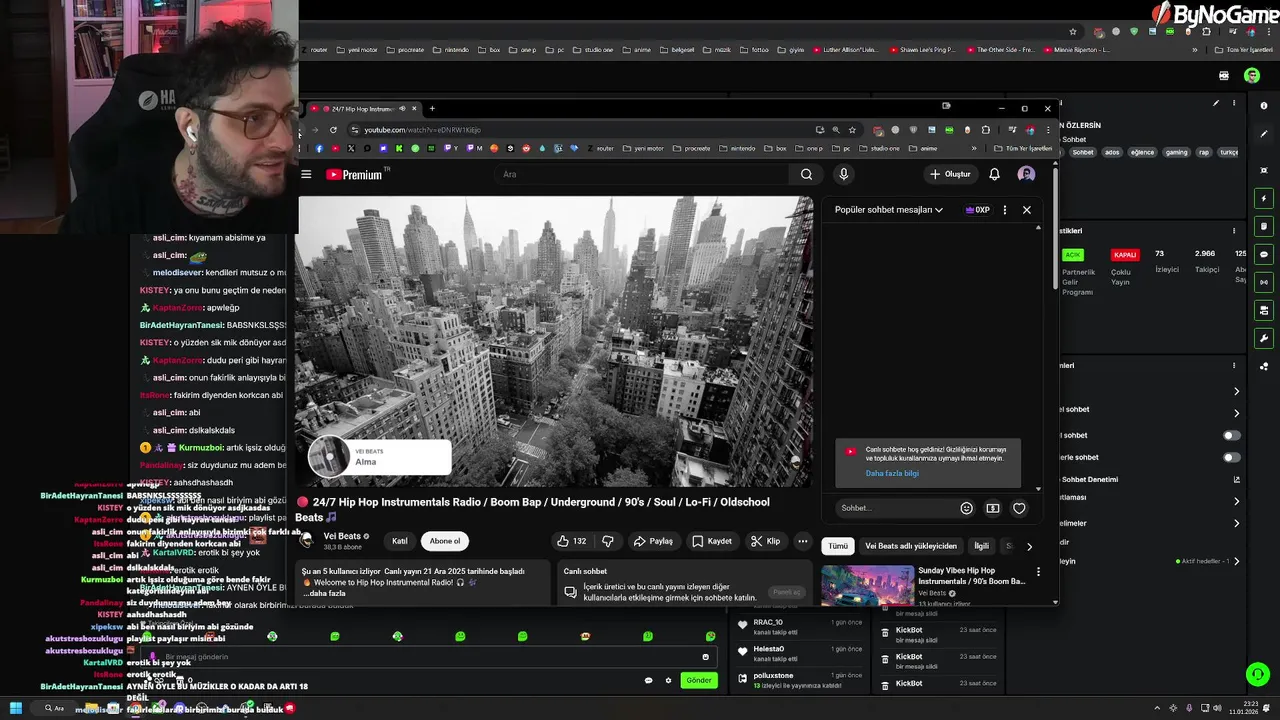Open the 'procreate' bookmark folder

click(692, 148)
